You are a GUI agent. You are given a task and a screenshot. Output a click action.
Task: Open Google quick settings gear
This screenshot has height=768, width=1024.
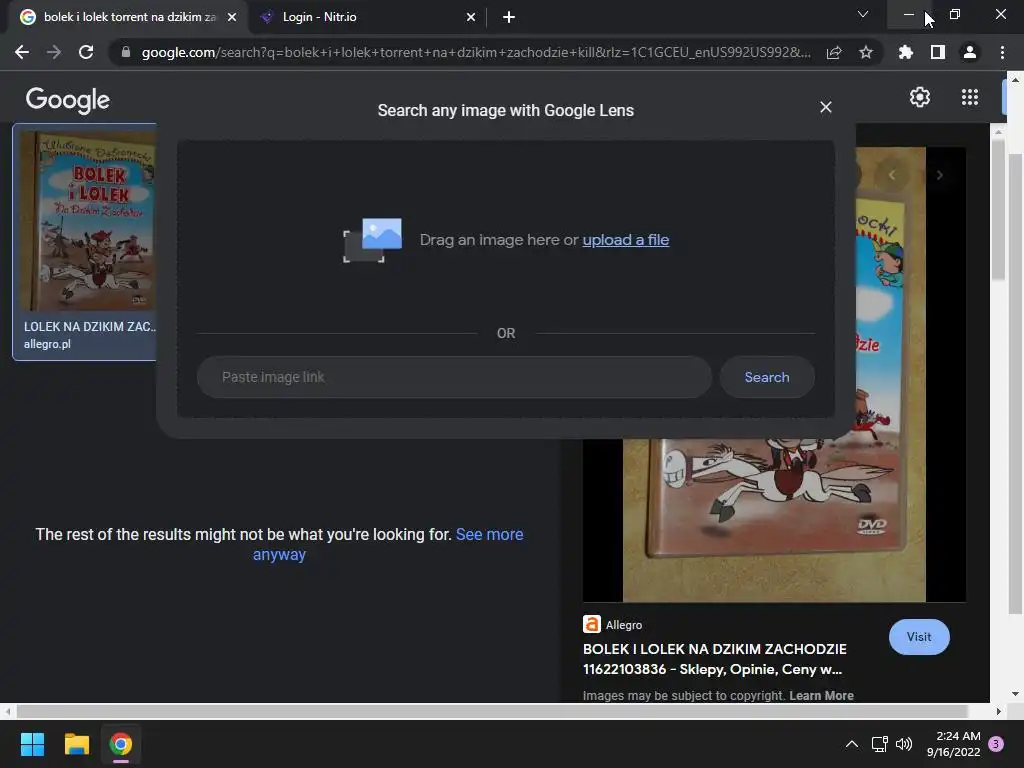click(x=920, y=97)
